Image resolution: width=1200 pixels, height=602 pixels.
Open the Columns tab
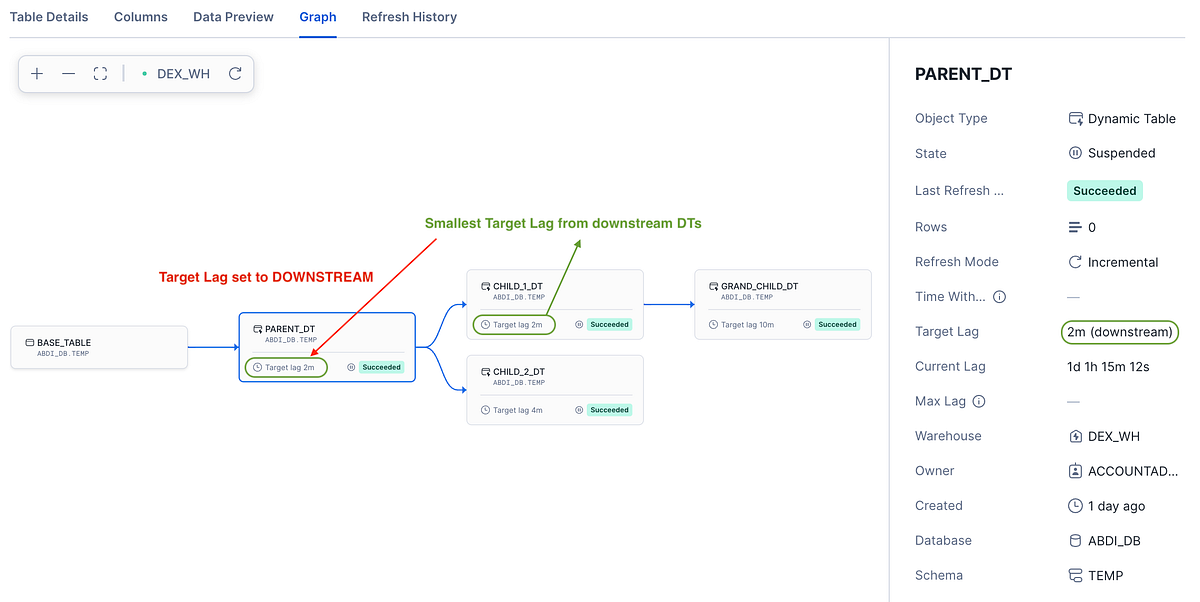point(140,17)
